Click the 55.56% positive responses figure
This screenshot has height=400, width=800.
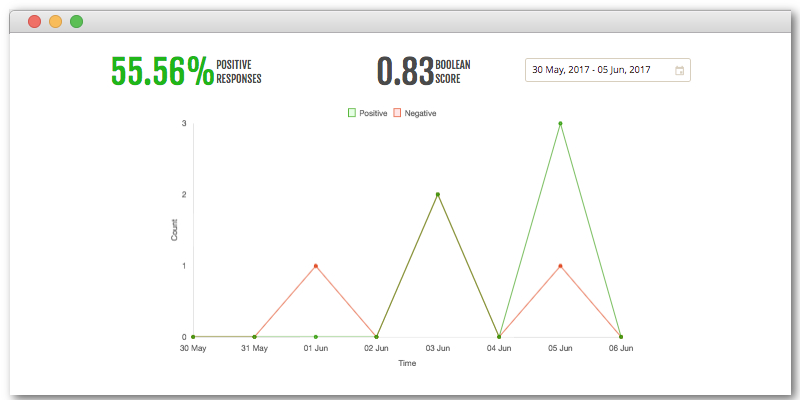click(162, 71)
